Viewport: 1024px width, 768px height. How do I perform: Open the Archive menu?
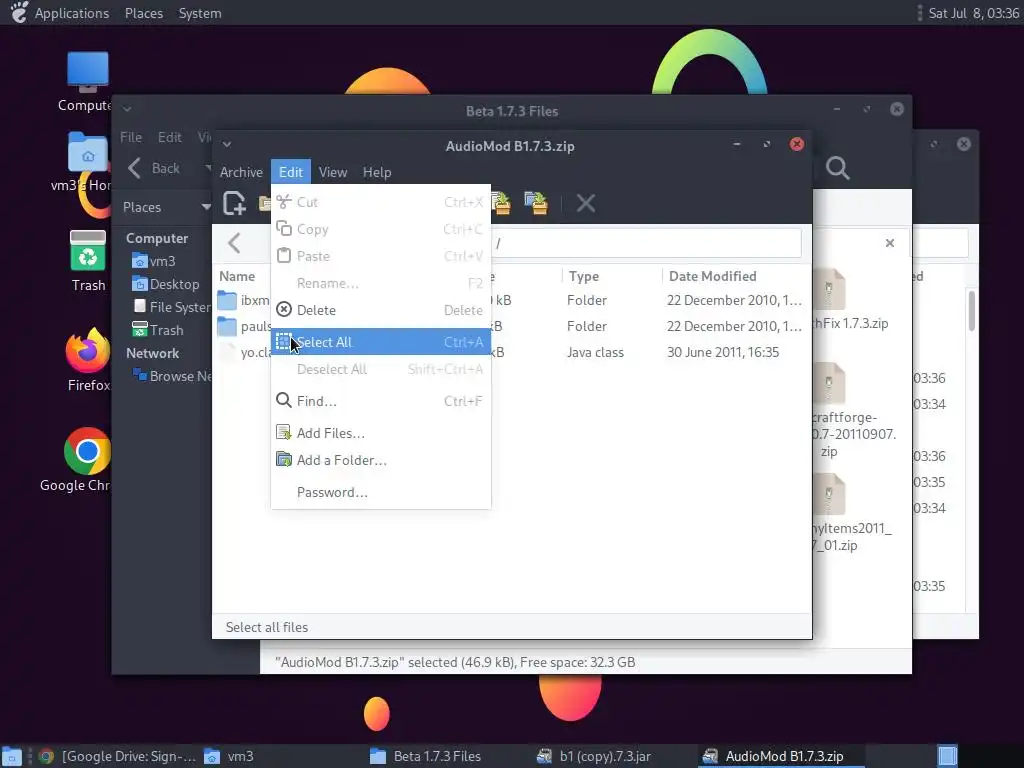coord(241,172)
